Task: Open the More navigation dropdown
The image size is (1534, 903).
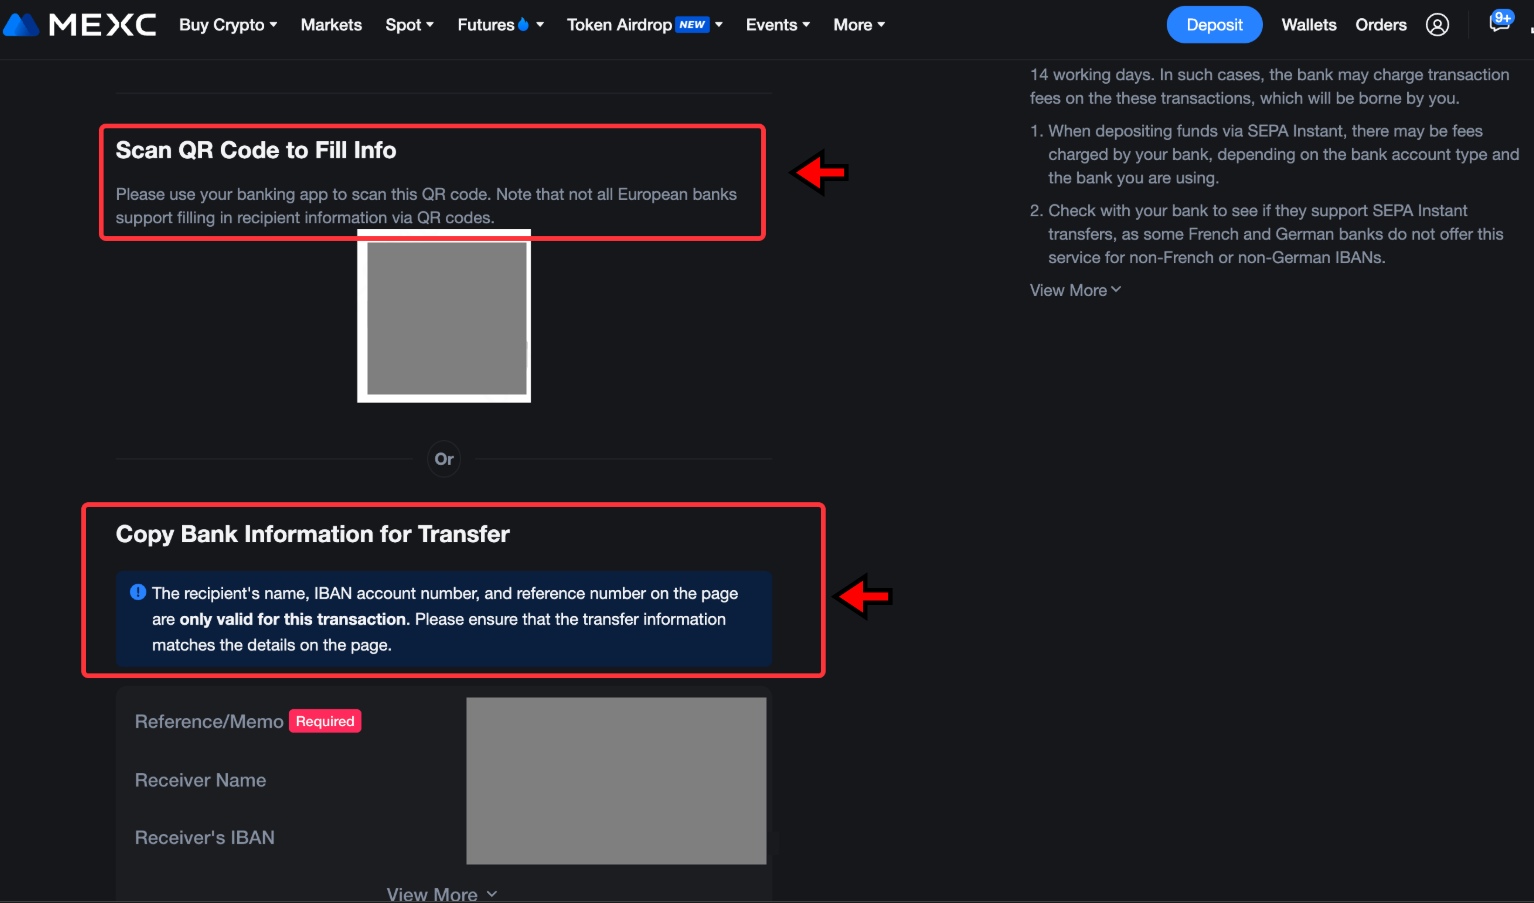Action: [x=858, y=24]
